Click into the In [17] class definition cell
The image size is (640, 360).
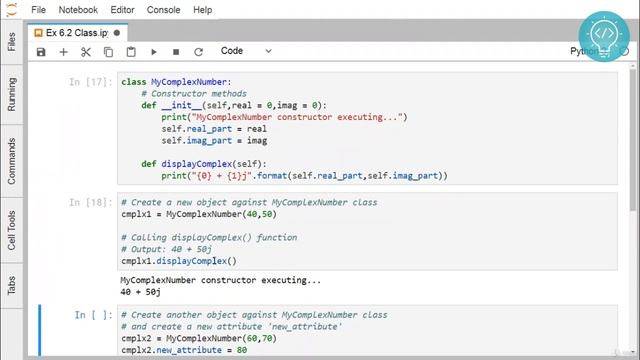pyautogui.click(x=367, y=129)
